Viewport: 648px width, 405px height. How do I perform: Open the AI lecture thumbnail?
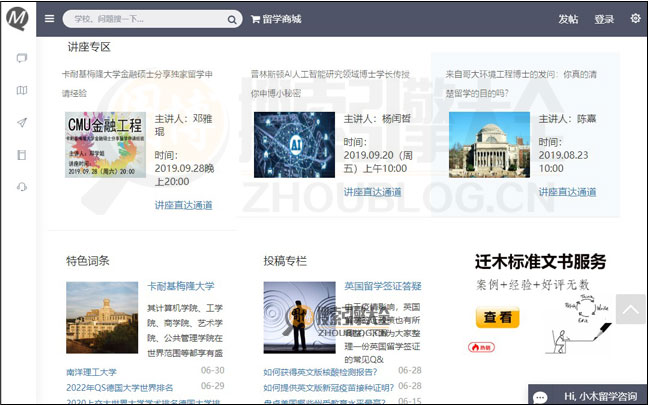[x=294, y=145]
